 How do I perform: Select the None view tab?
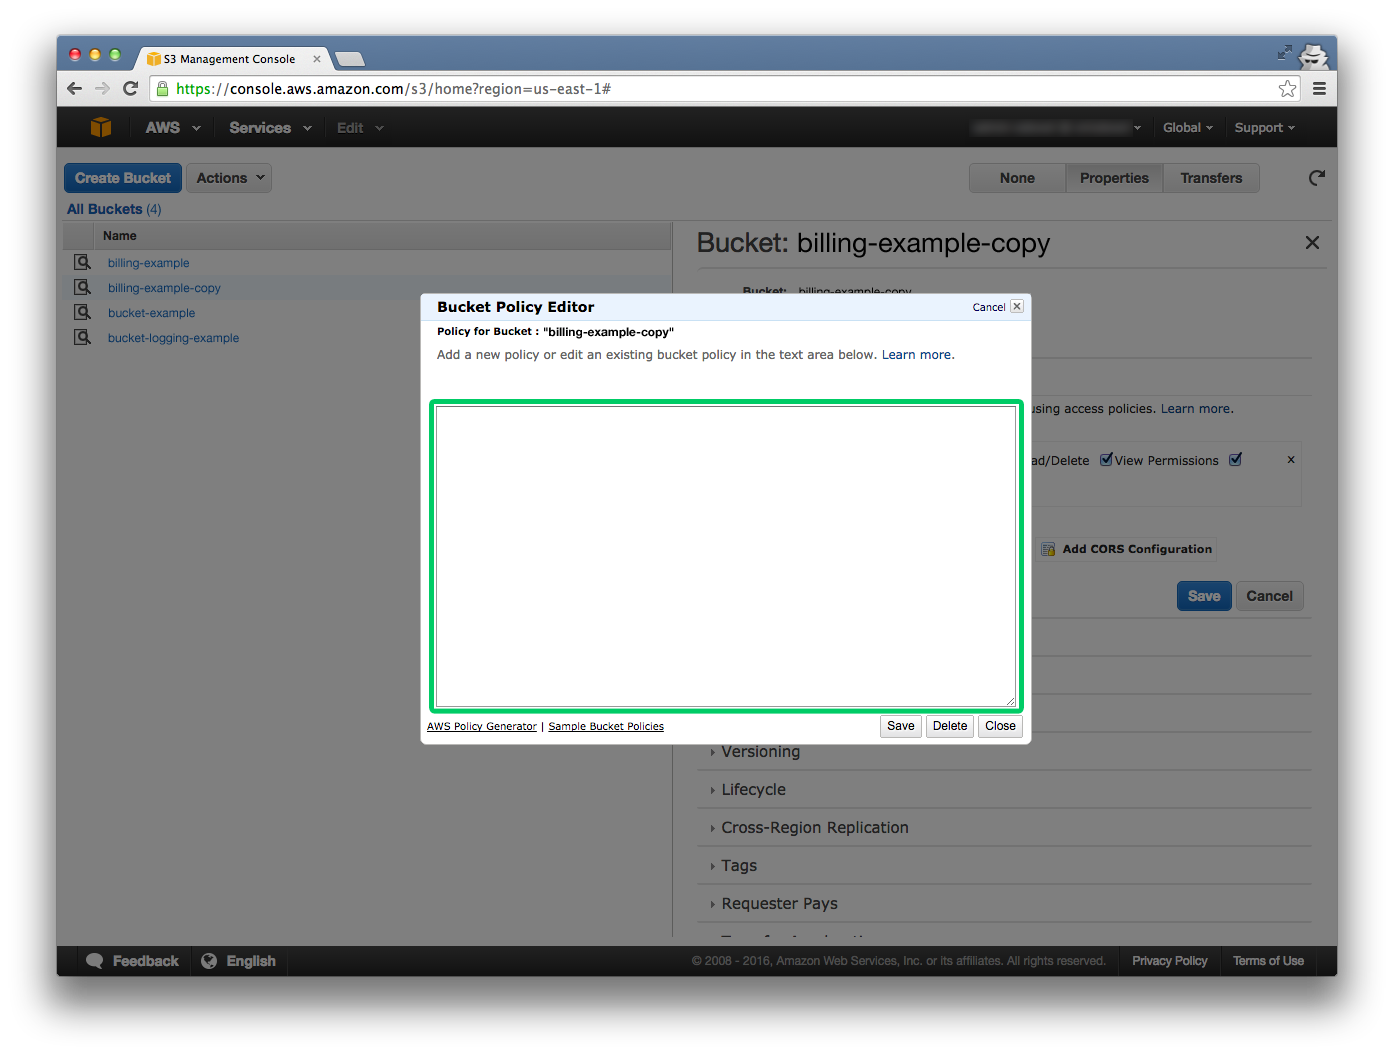[x=1017, y=178]
